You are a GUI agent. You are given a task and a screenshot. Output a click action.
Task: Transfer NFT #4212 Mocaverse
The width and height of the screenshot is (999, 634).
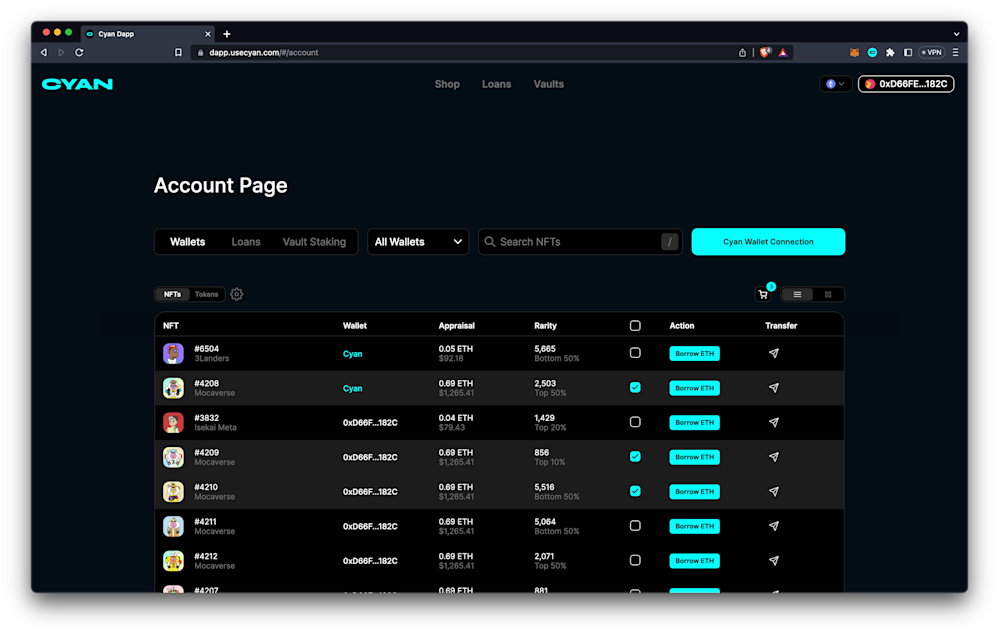[x=773, y=561]
